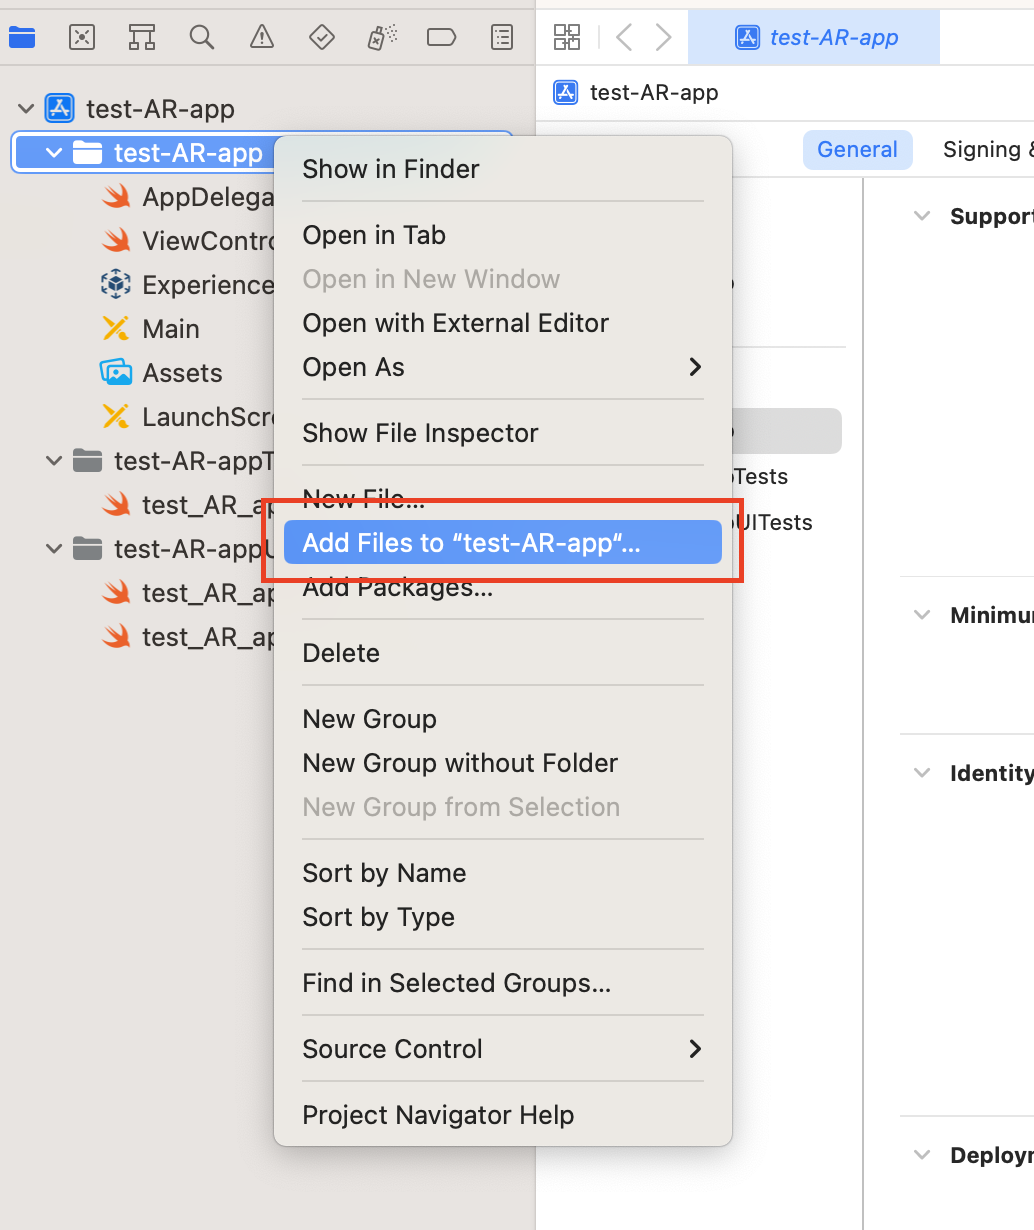The width and height of the screenshot is (1034, 1230).
Task: Collapse the Supported section chevron
Action: click(922, 216)
